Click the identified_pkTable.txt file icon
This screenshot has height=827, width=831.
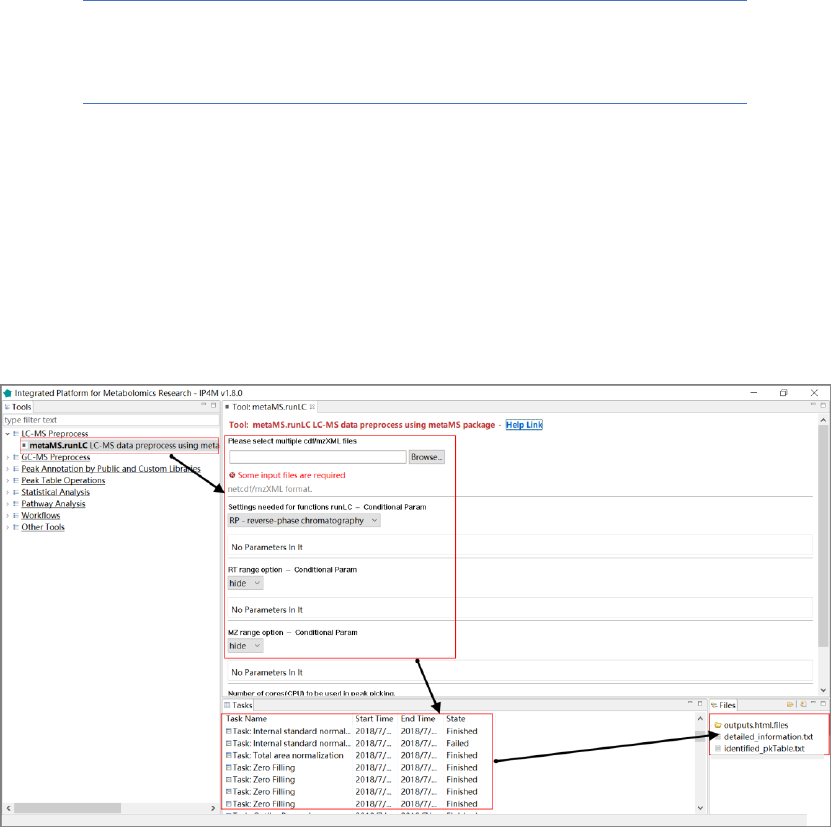[x=718, y=749]
